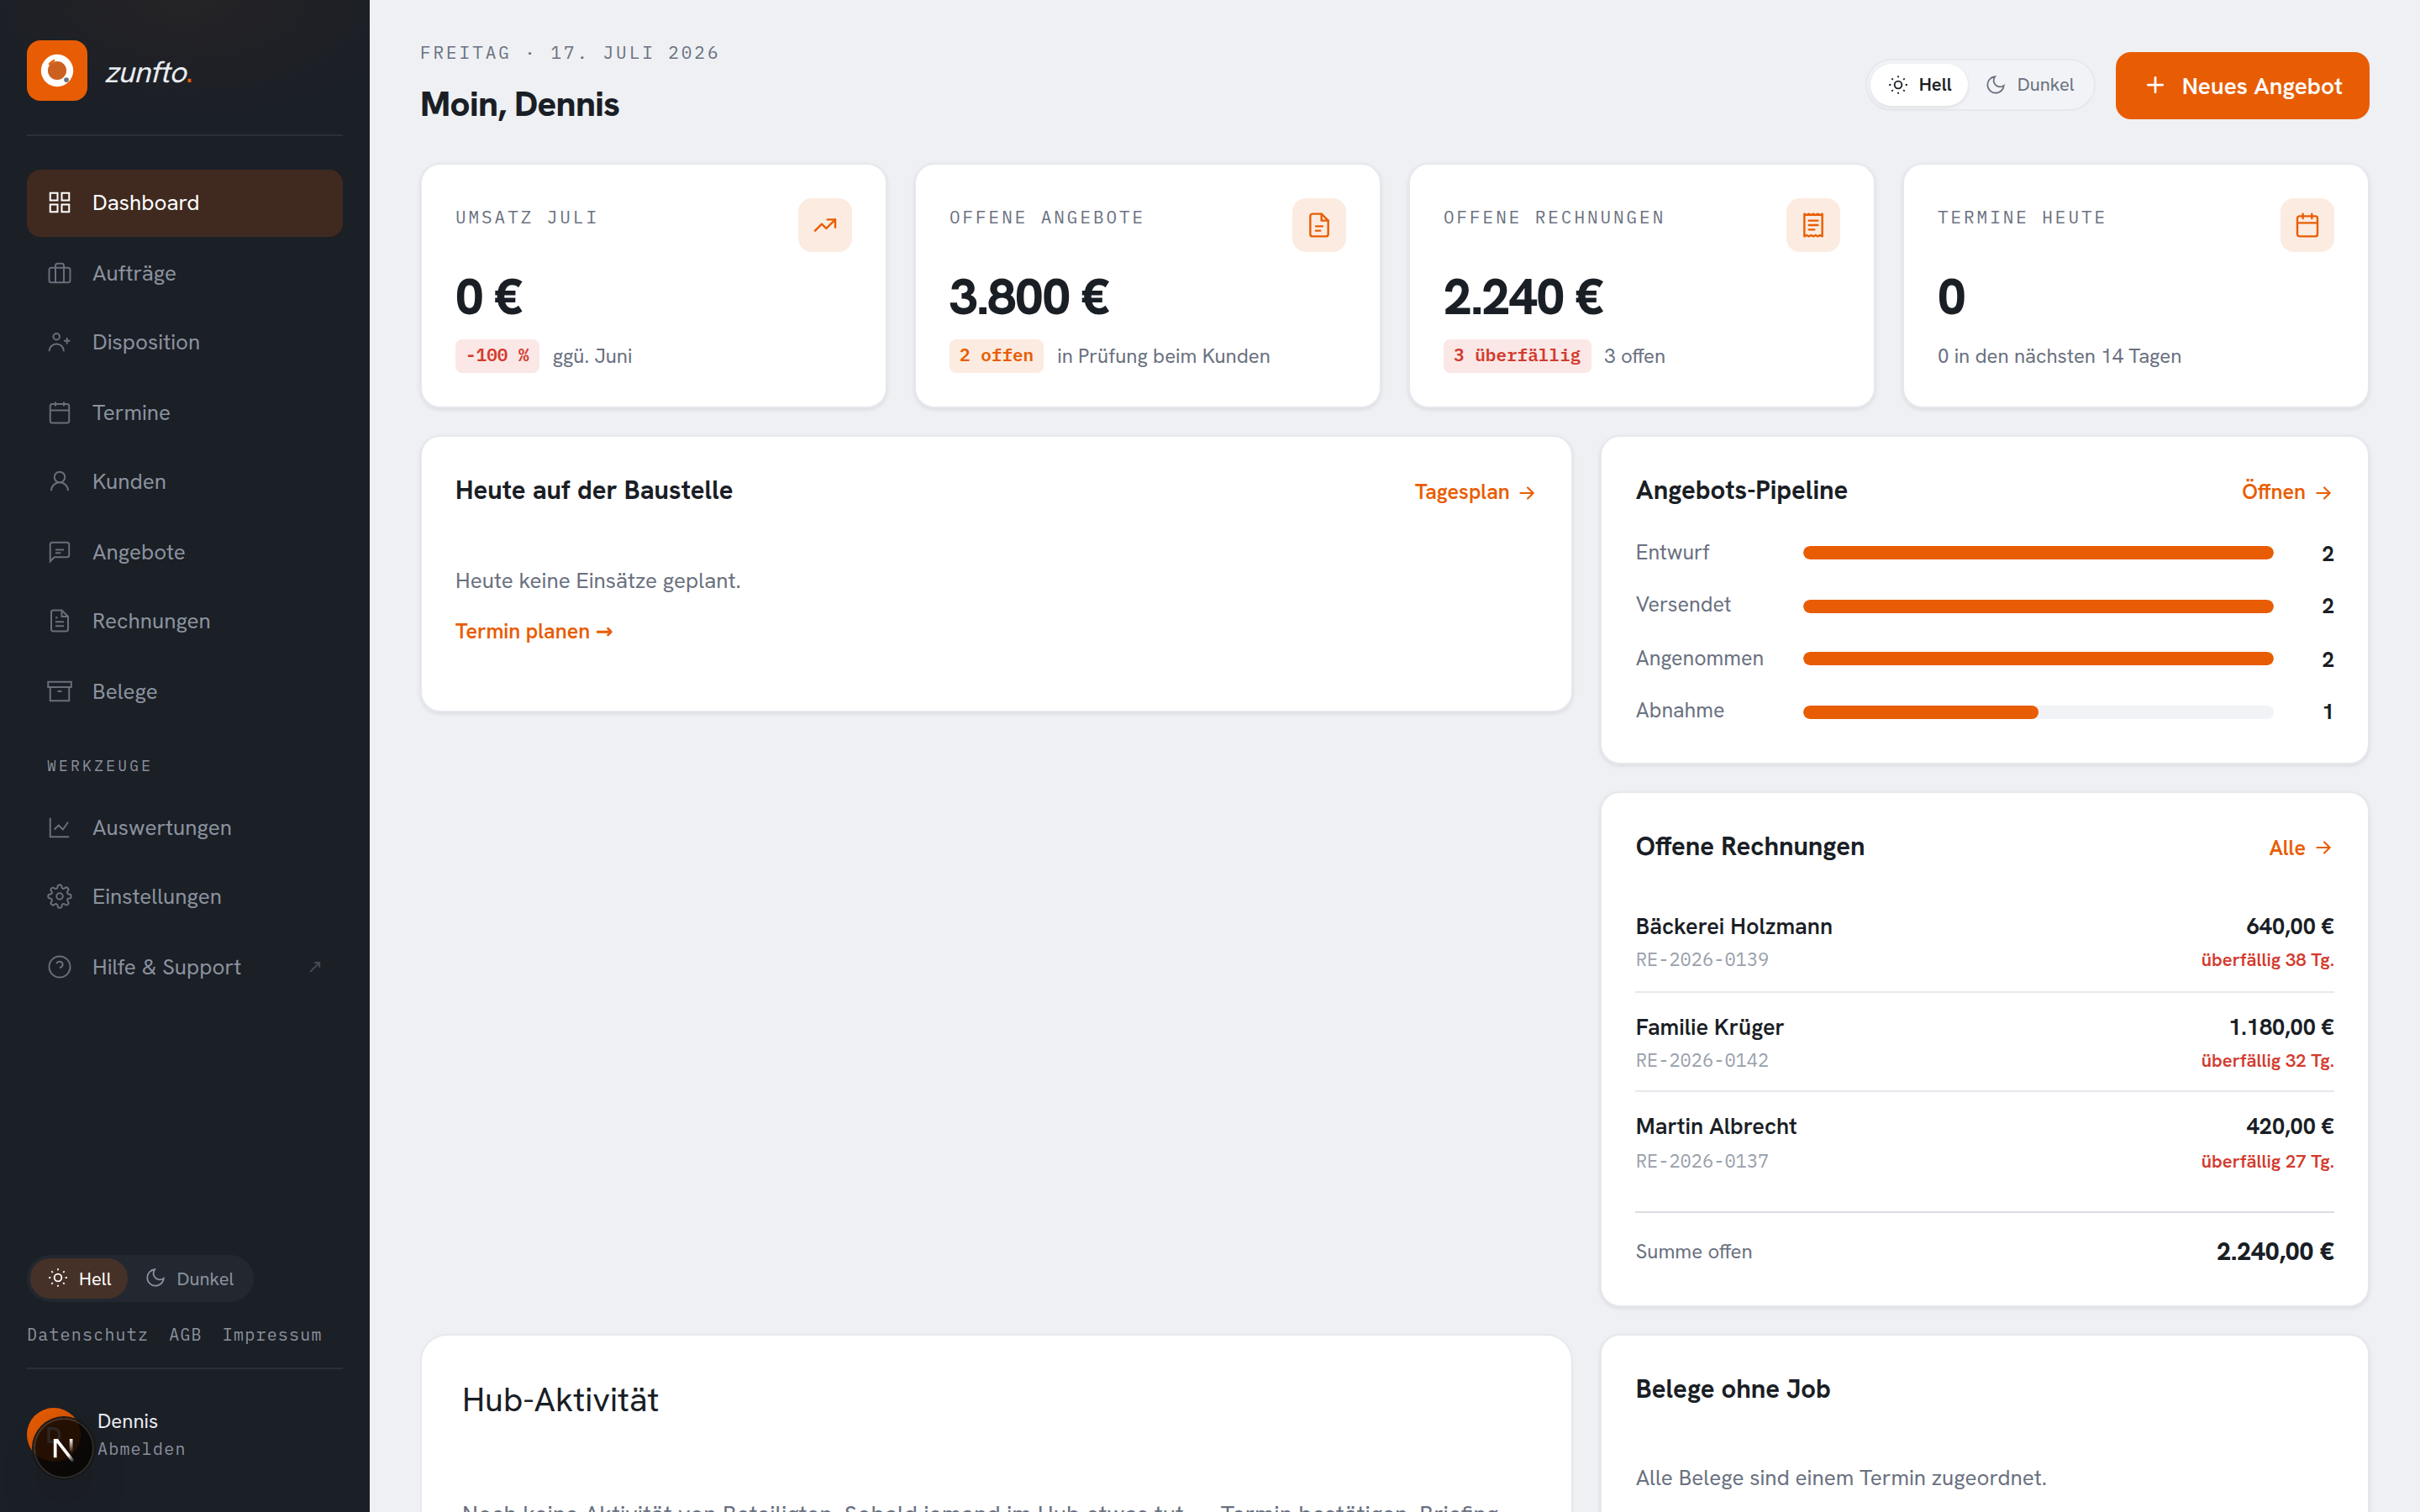Image resolution: width=2420 pixels, height=1512 pixels.
Task: Click the 'überfällig 38 Tg.' text
Action: click(2267, 960)
